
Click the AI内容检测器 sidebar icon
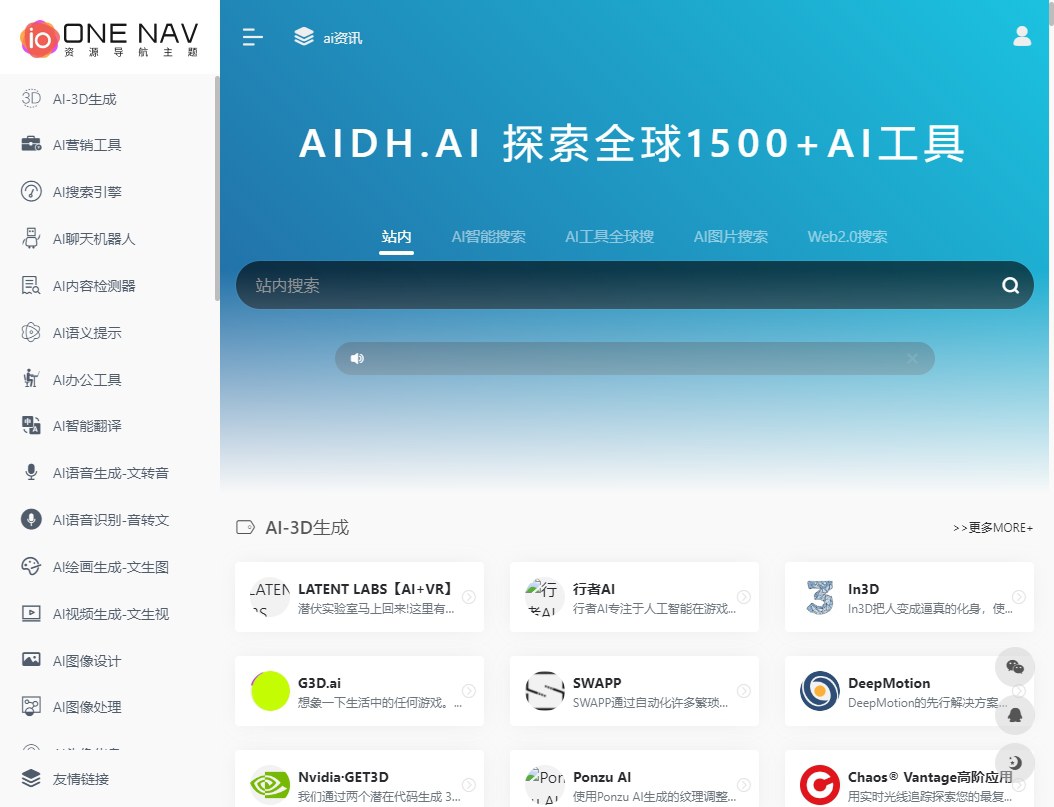pos(31,286)
